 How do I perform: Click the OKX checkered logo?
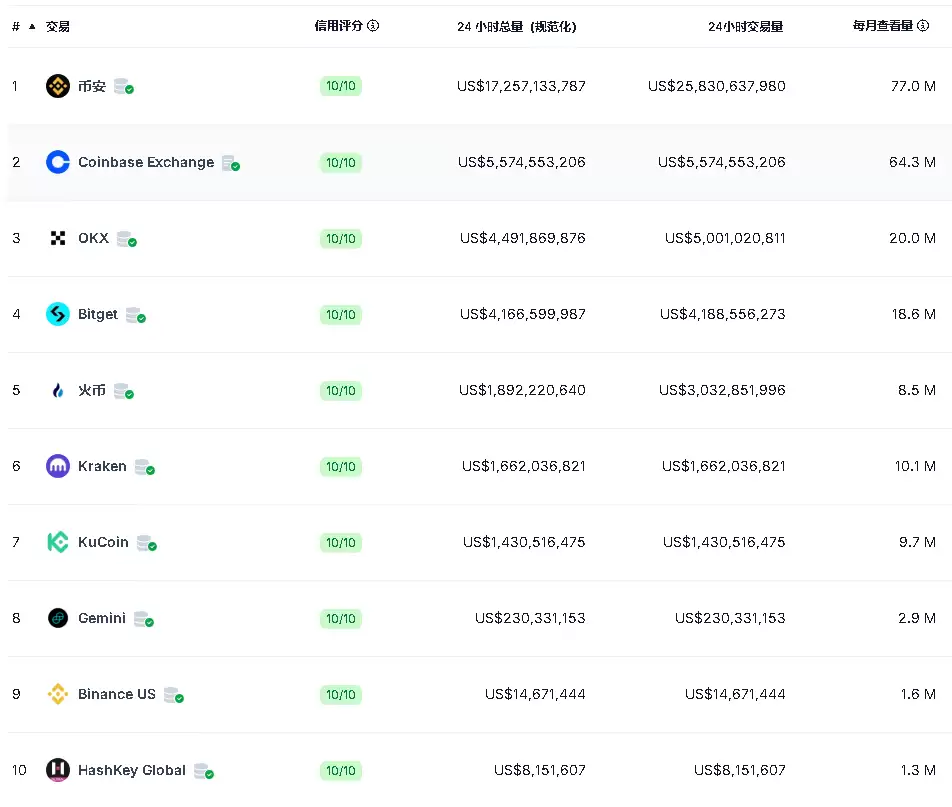58,238
